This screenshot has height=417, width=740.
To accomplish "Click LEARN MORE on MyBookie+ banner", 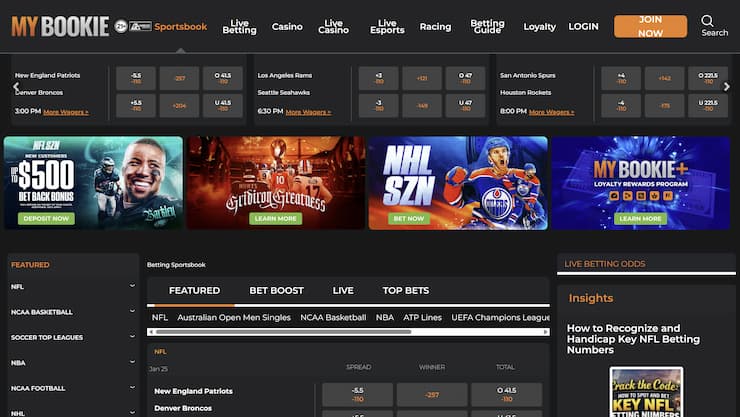I will tap(640, 218).
